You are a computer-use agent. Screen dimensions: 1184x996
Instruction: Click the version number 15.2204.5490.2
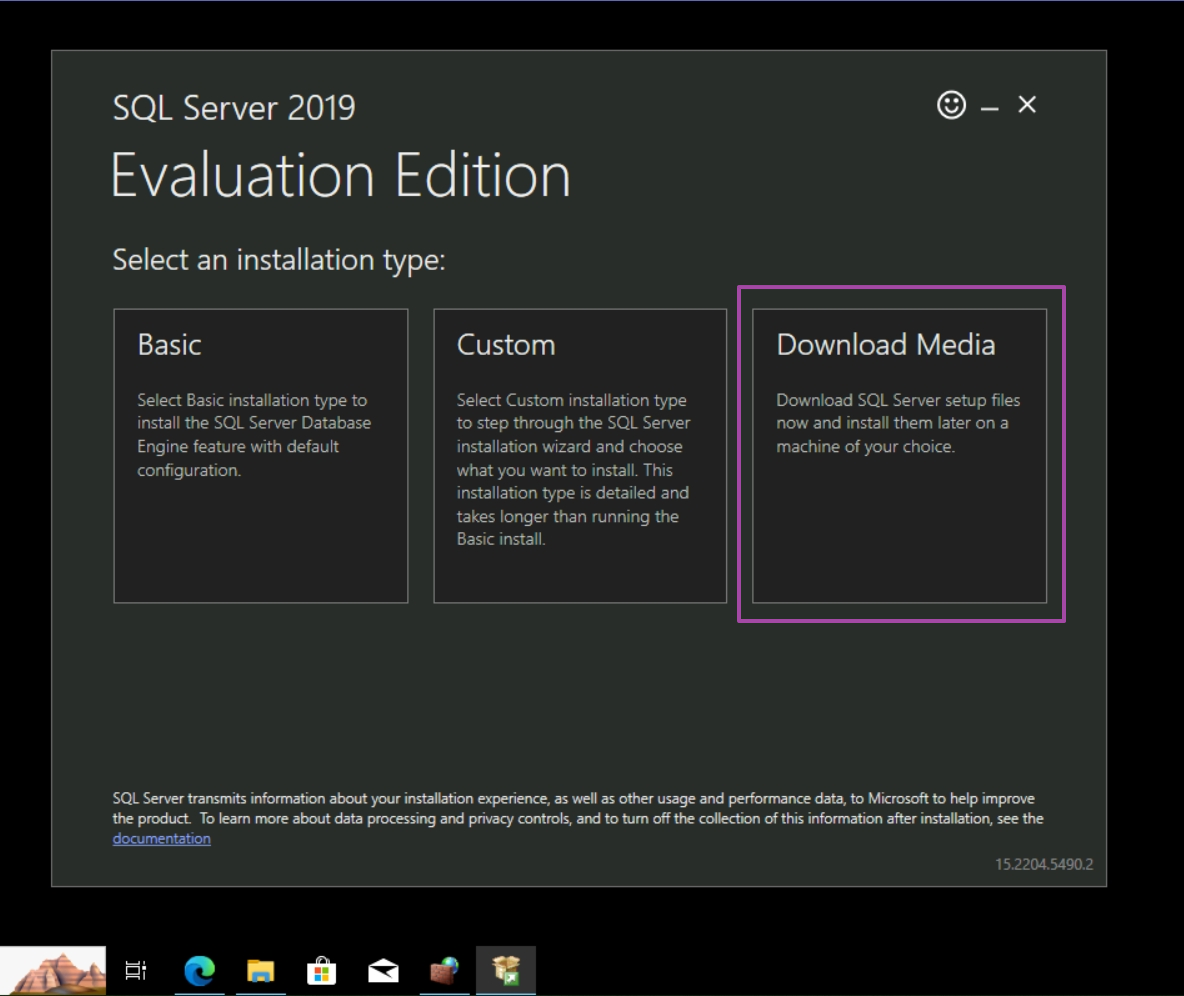[x=1044, y=864]
